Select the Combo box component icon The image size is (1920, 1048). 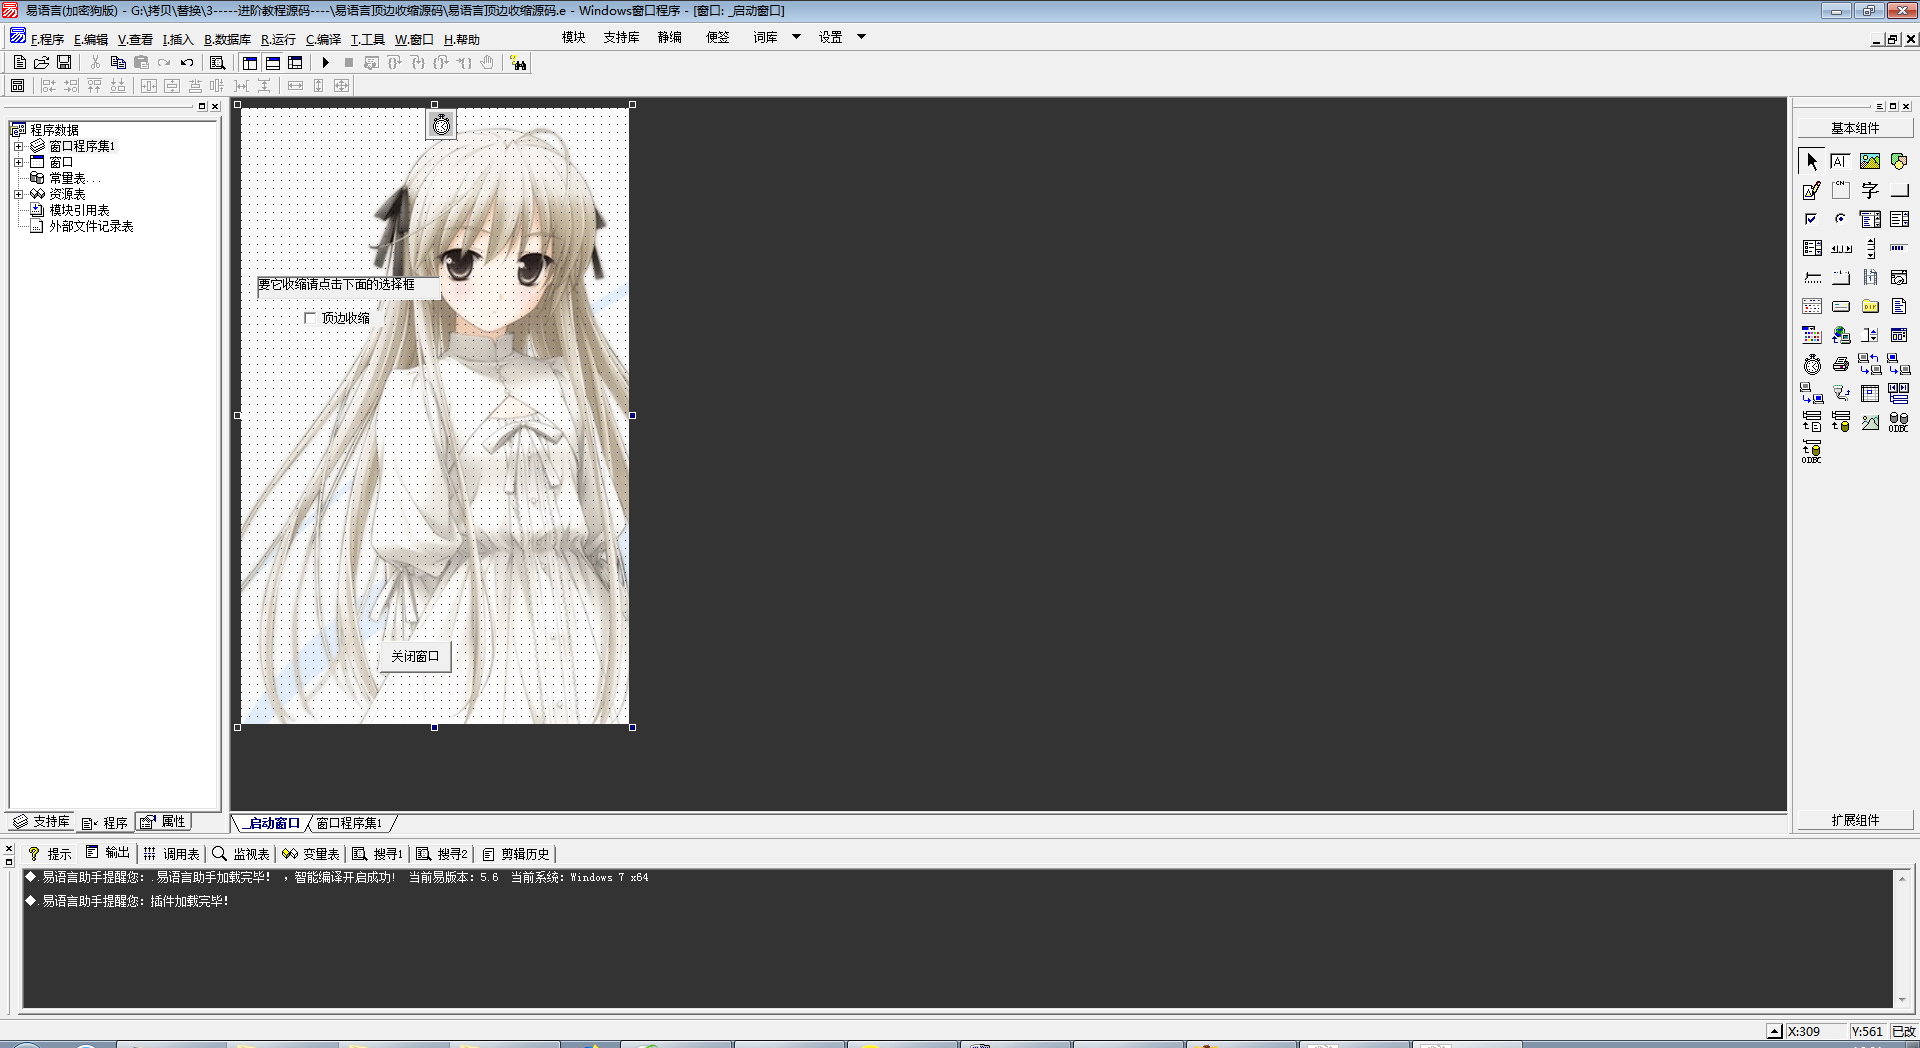click(x=1870, y=219)
